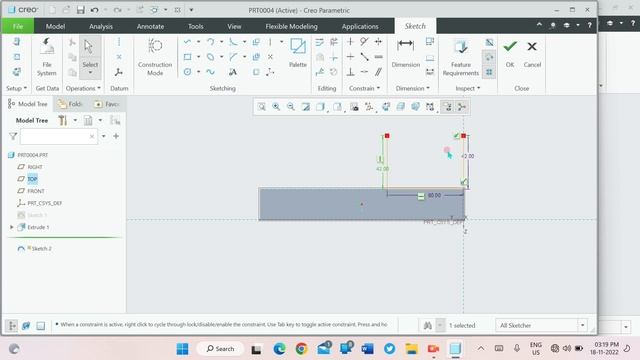Apply the Equal constraint icon
The width and height of the screenshot is (640, 360).
378,57
